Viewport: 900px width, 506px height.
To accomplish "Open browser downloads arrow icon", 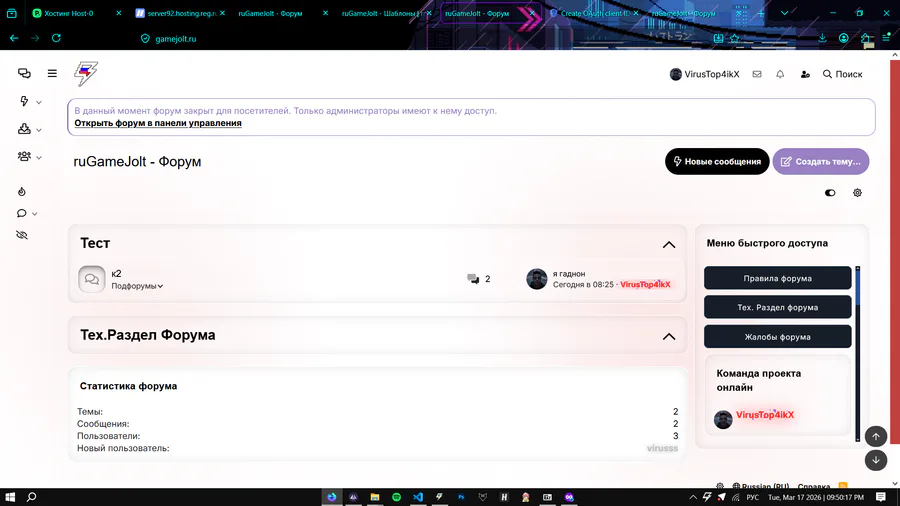I will pyautogui.click(x=822, y=37).
